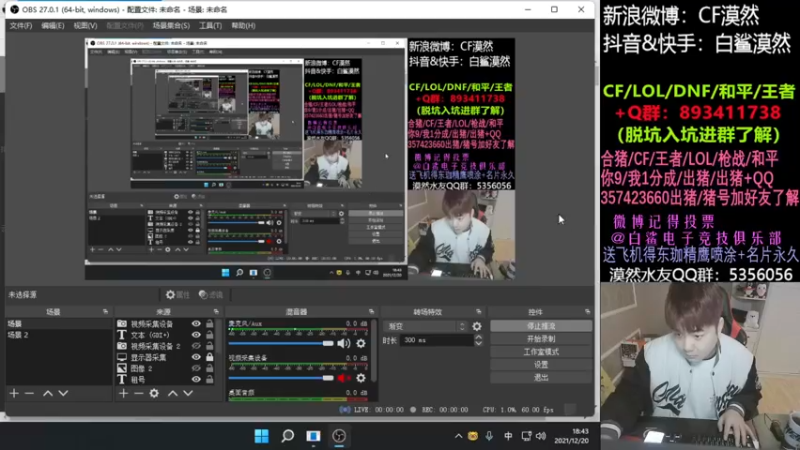The width and height of the screenshot is (800, 450).
Task: Open 视频采集设备 mixer settings gear
Action: coord(361,378)
